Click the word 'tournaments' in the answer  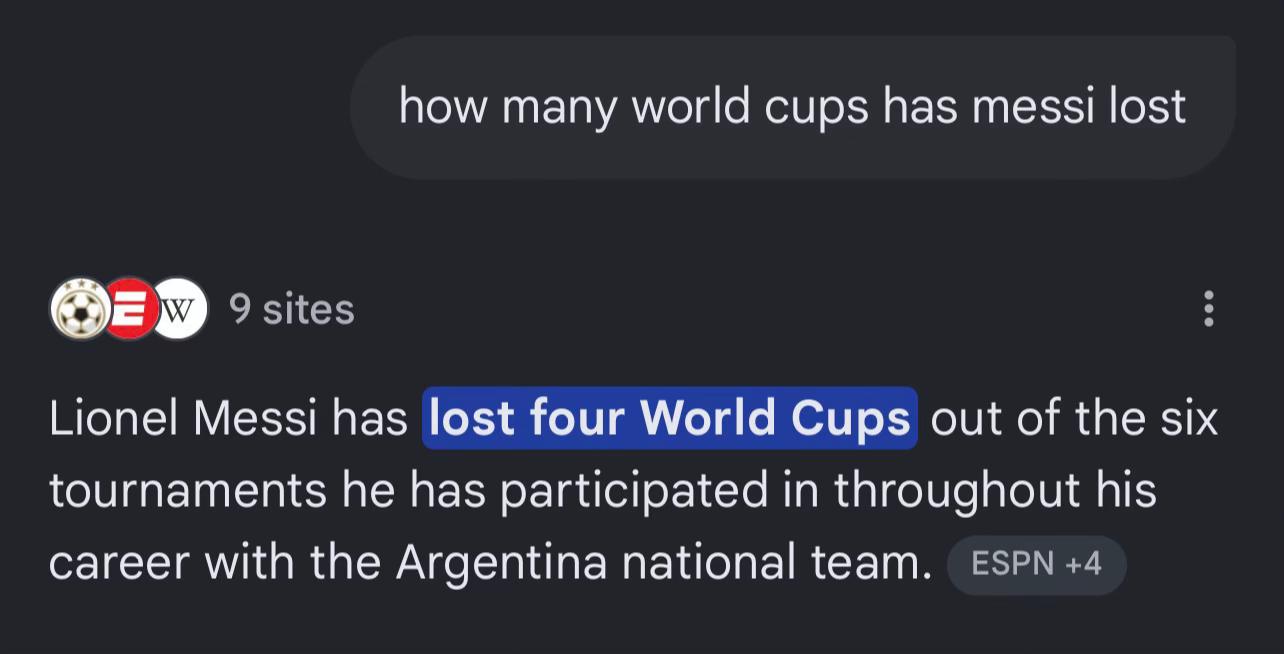[x=188, y=491]
